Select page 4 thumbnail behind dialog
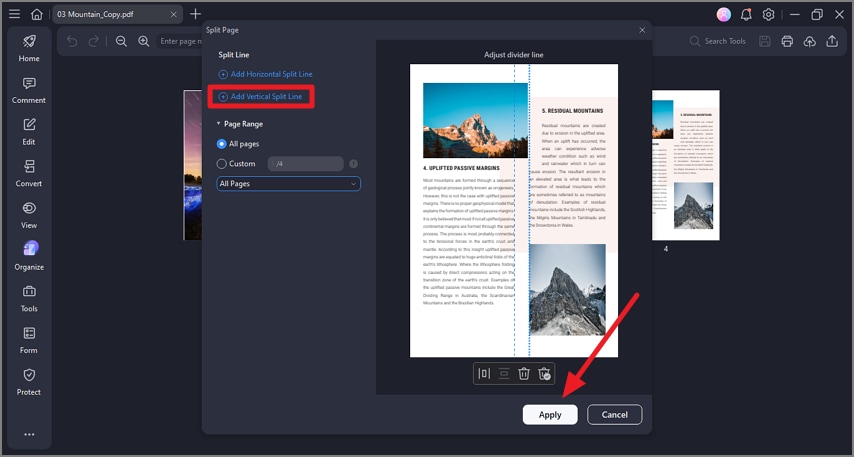Screen dimensions: 854x457 click(x=686, y=165)
